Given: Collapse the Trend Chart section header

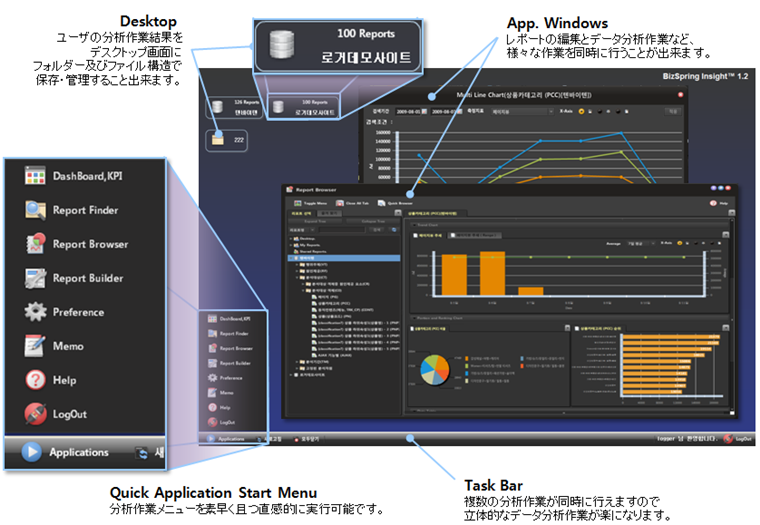Looking at the screenshot, I should (x=415, y=225).
